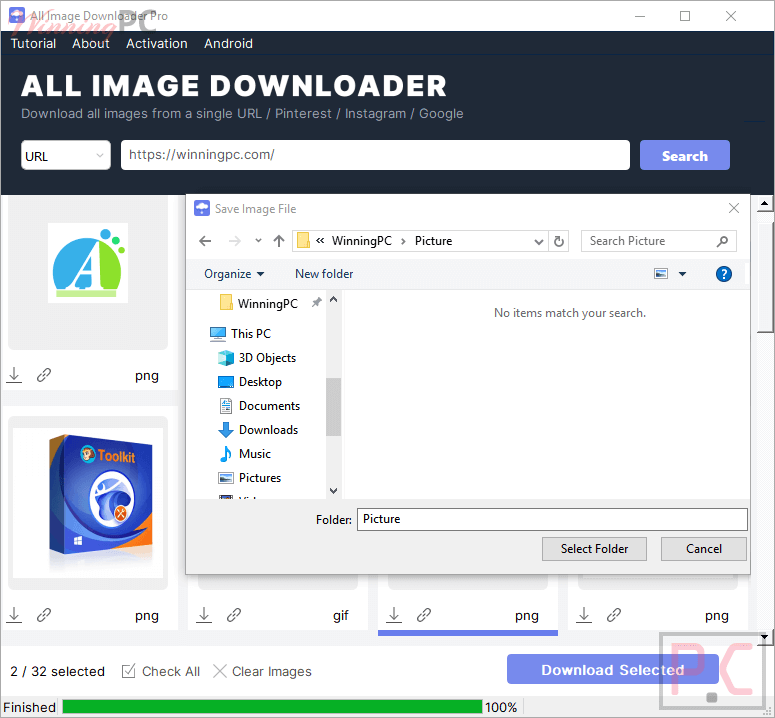Open the Tutorial menu
The image size is (775, 718).
pos(33,43)
